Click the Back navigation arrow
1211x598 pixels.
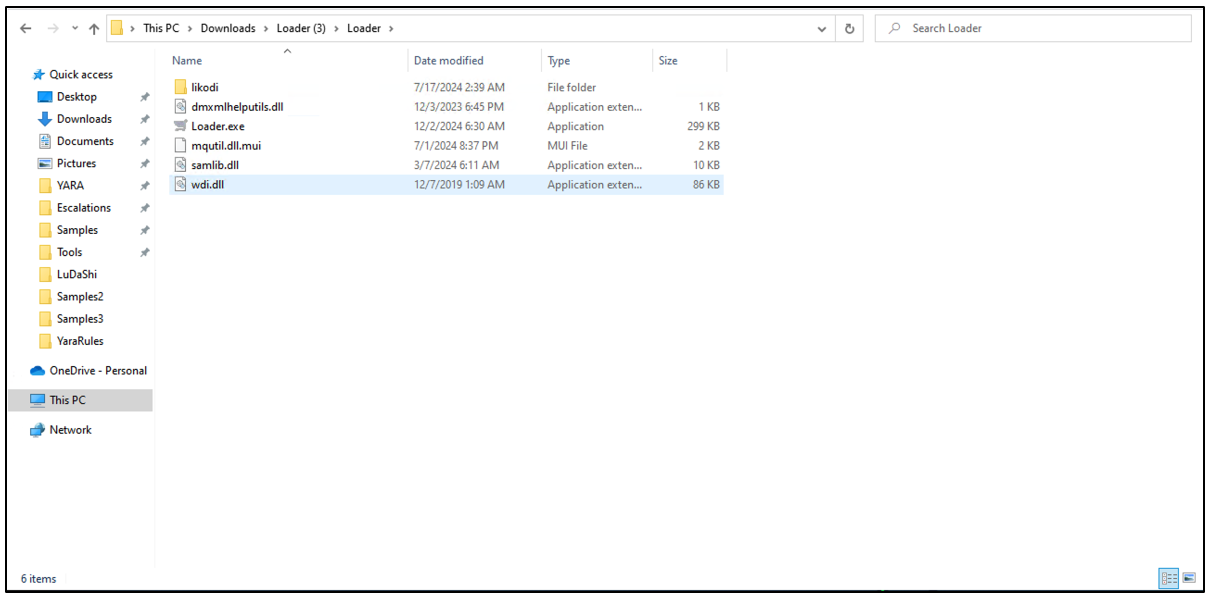26,29
